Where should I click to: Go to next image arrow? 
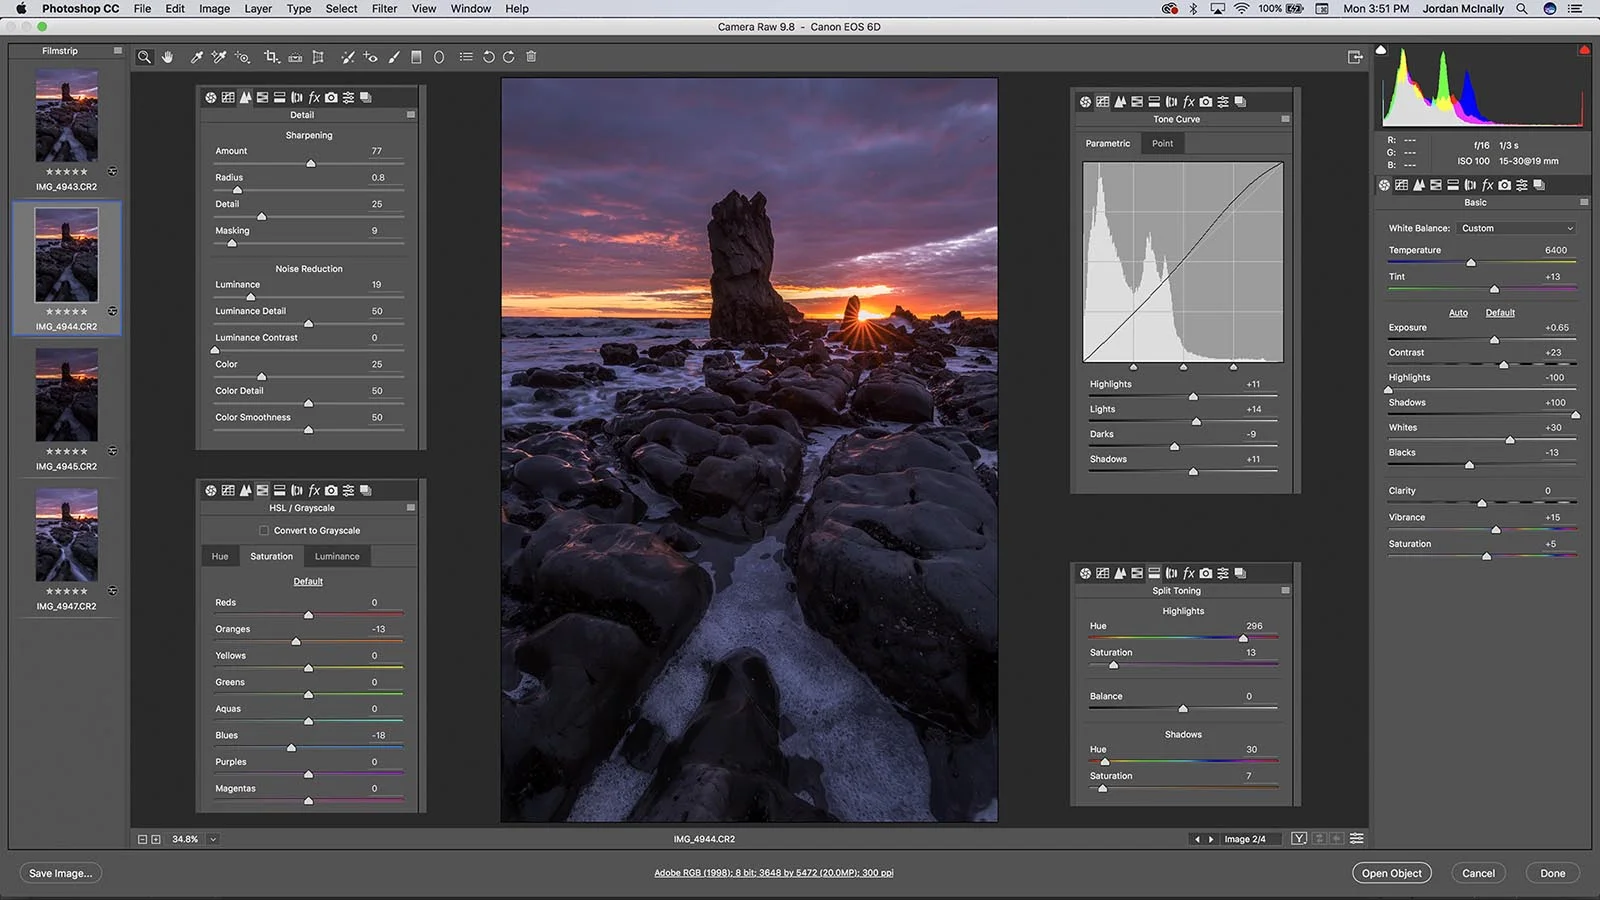pos(1211,839)
